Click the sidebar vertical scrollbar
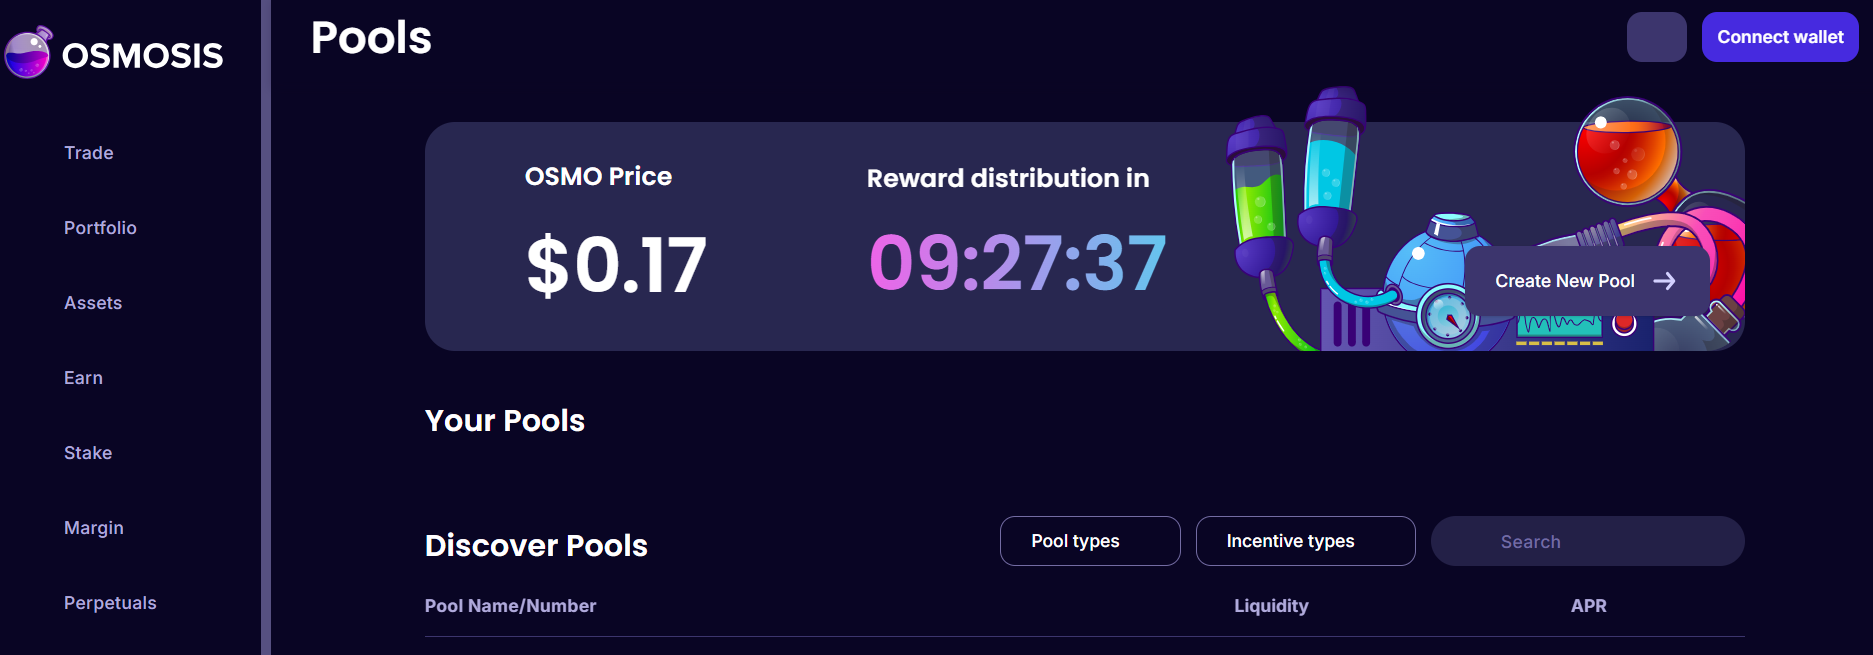Image resolution: width=1873 pixels, height=655 pixels. (266, 327)
